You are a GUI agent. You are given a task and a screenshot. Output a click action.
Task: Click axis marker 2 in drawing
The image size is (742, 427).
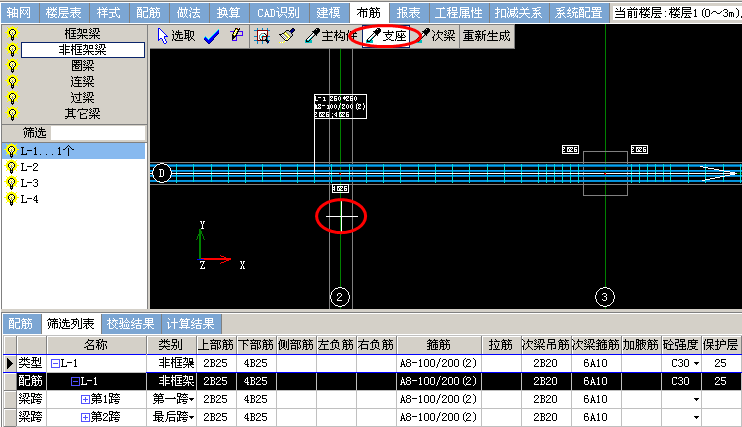pyautogui.click(x=339, y=297)
